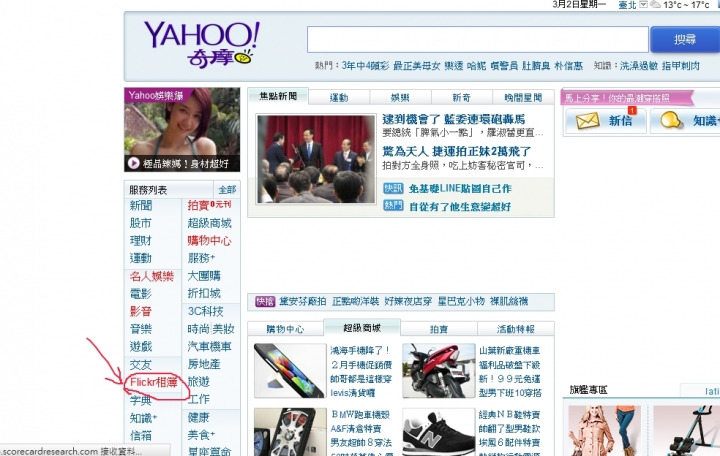Screen dimensions: 720x456
Task: Open the 山葉新廠重機車 product text
Action: tap(510, 350)
